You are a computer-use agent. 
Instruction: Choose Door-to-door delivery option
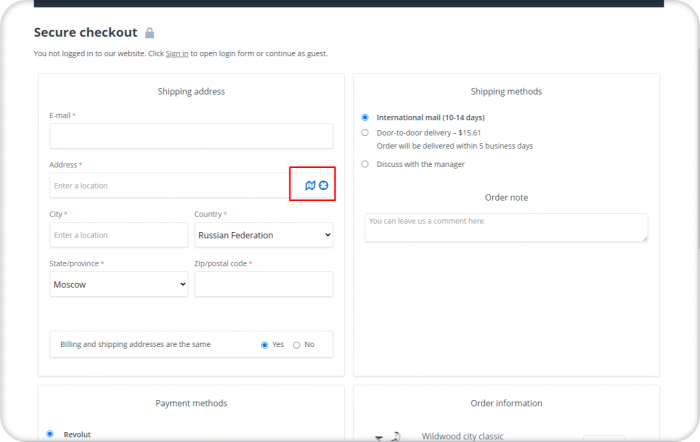point(365,133)
